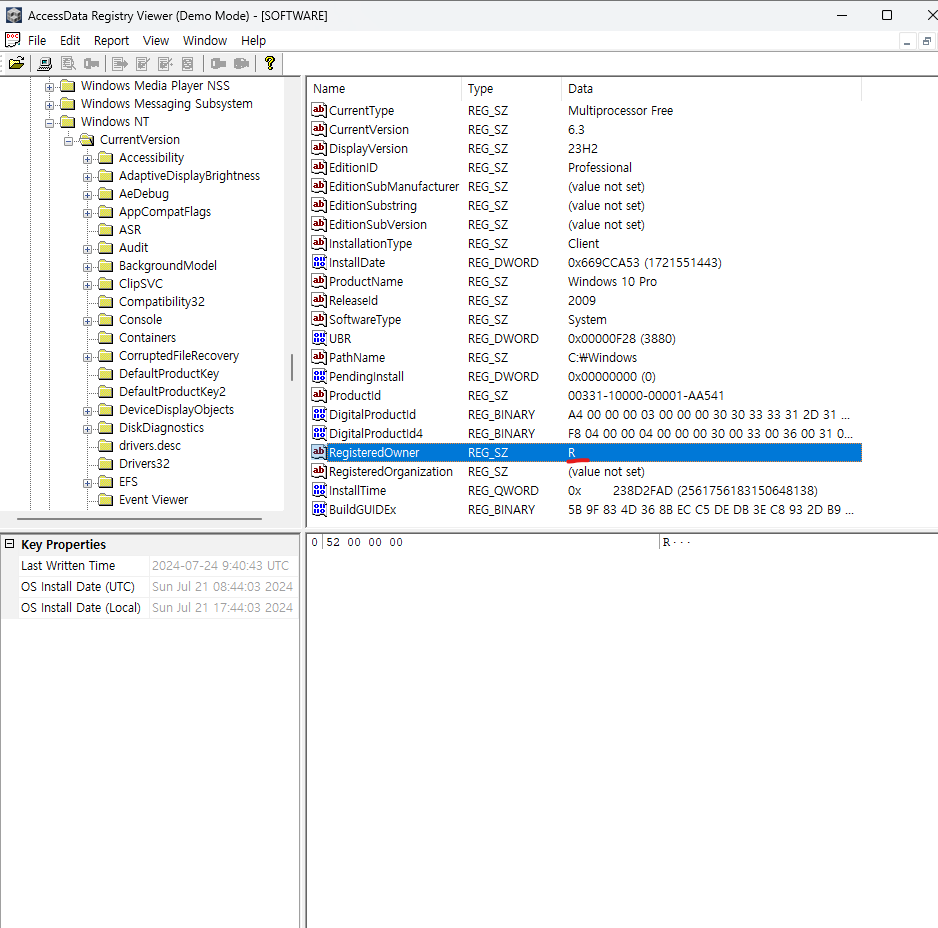Screen dimensions: 938x928
Task: Select the RegisteredOrganization value row
Action: 586,471
